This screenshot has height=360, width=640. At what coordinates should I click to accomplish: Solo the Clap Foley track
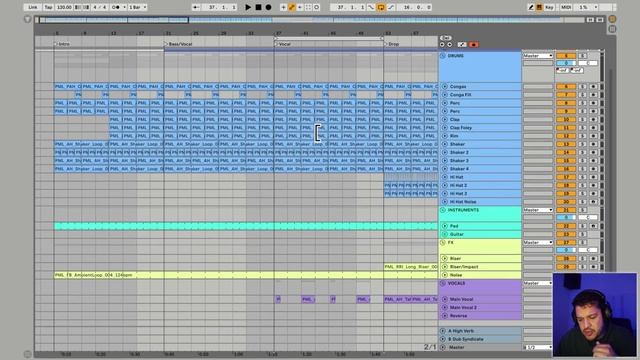click(582, 128)
